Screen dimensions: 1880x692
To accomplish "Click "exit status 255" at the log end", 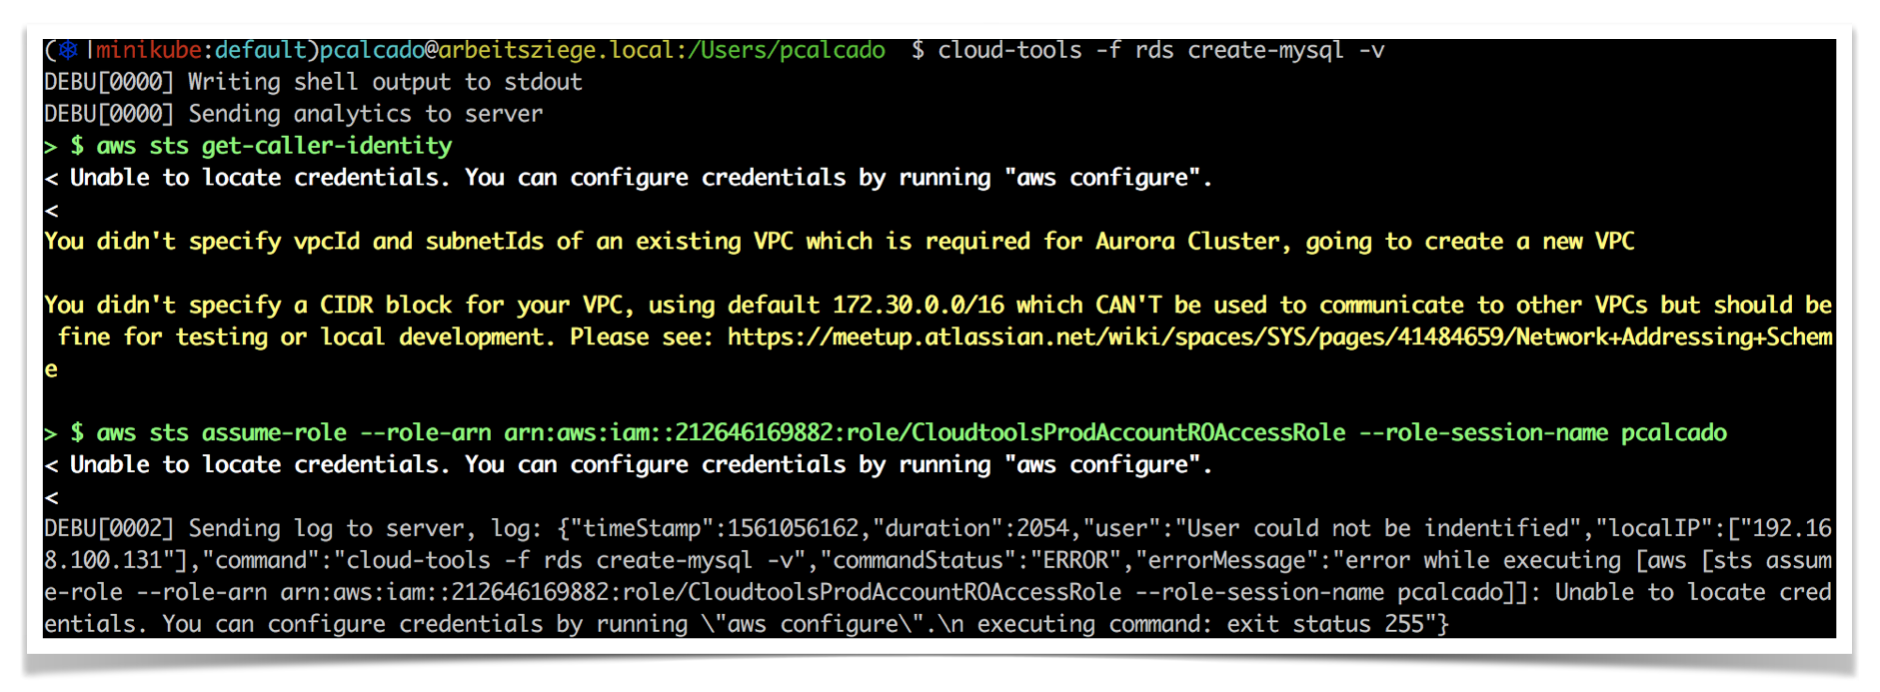I will tap(1326, 624).
